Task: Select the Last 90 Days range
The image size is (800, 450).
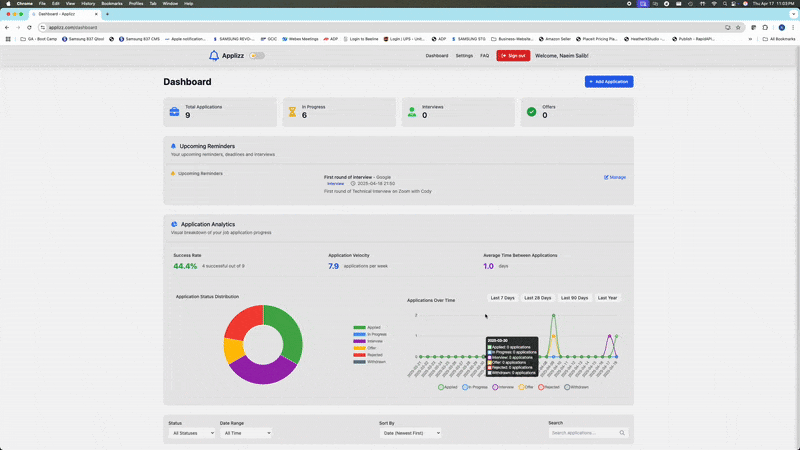Action: pos(574,298)
